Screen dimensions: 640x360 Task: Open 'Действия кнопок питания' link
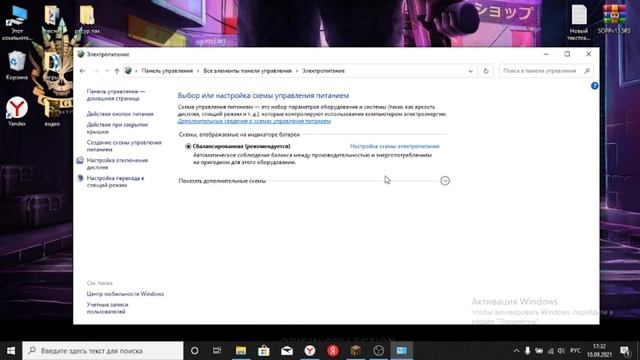point(120,114)
